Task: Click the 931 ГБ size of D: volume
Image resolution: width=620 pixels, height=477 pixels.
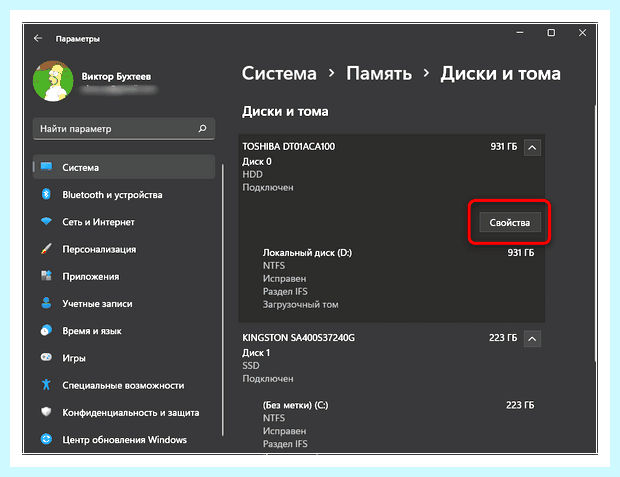Action: click(520, 252)
